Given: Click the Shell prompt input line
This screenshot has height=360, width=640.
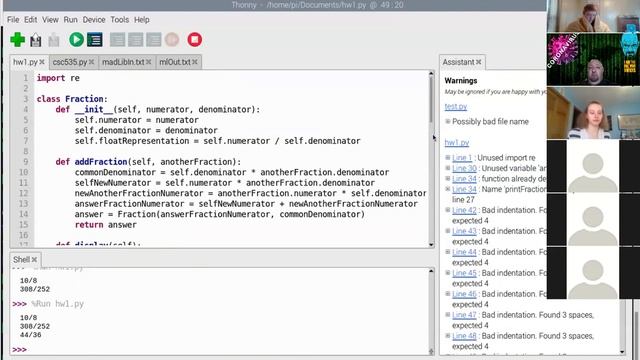Looking at the screenshot, I should point(220,350).
